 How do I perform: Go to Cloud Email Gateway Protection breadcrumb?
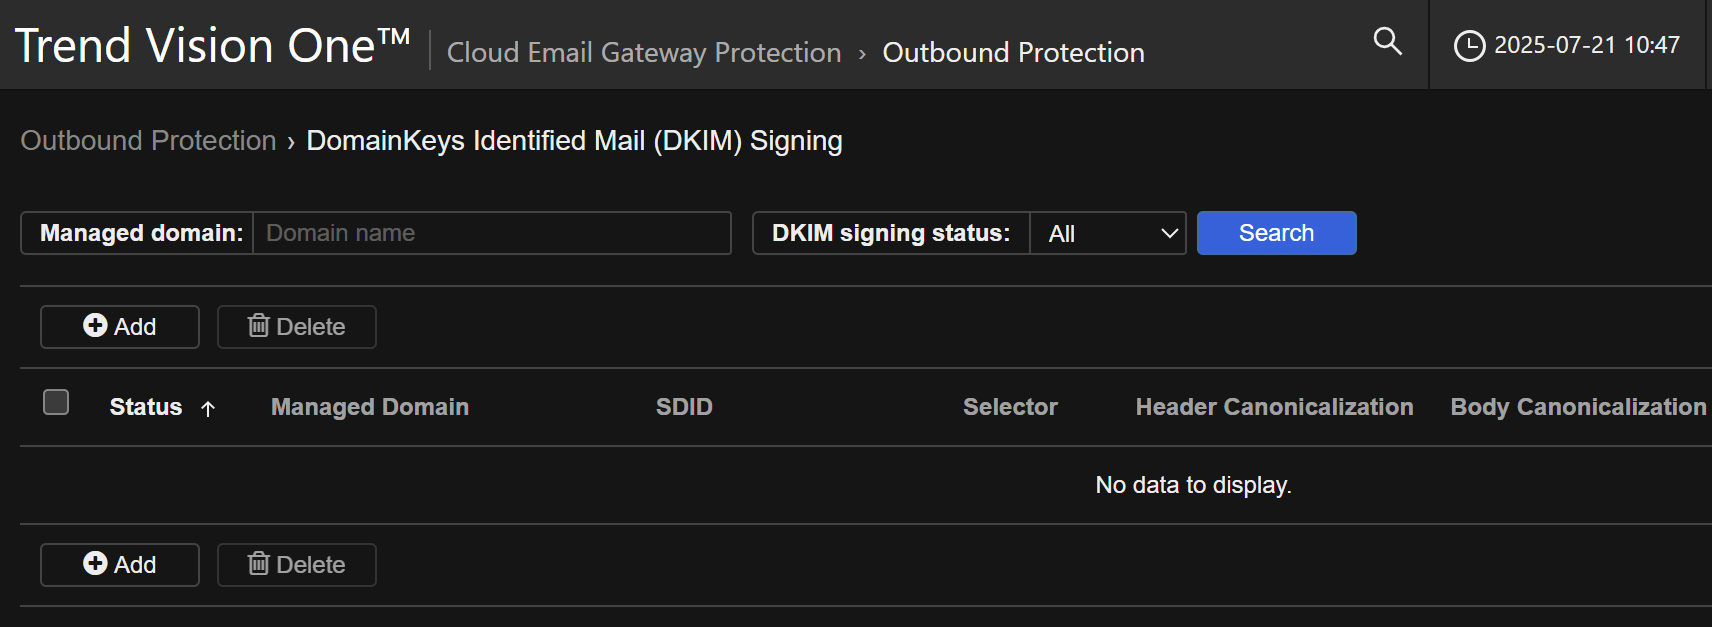click(x=644, y=53)
